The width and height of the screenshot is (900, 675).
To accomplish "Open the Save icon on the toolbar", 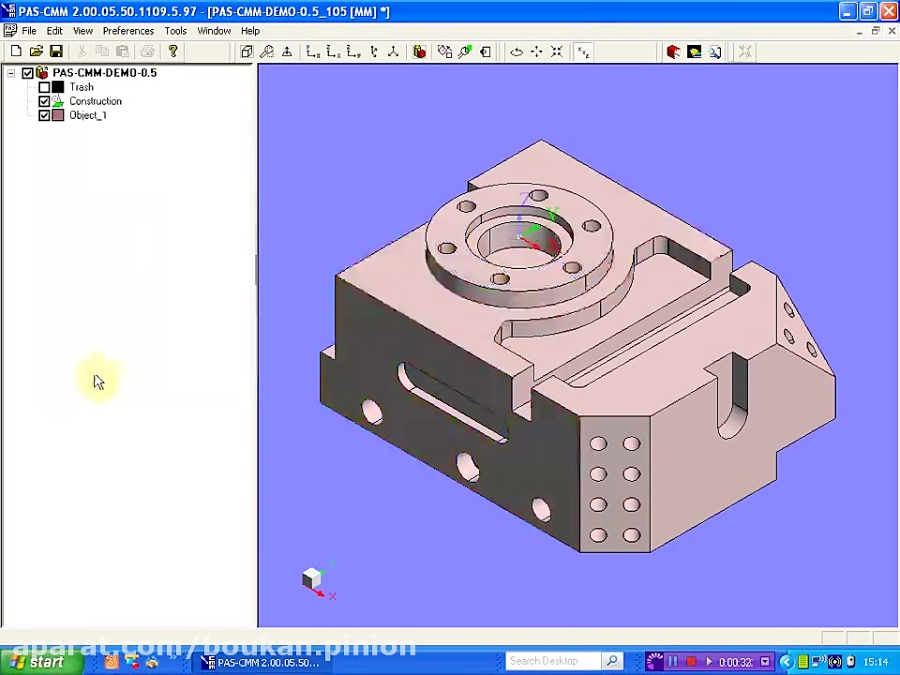I will (x=55, y=51).
